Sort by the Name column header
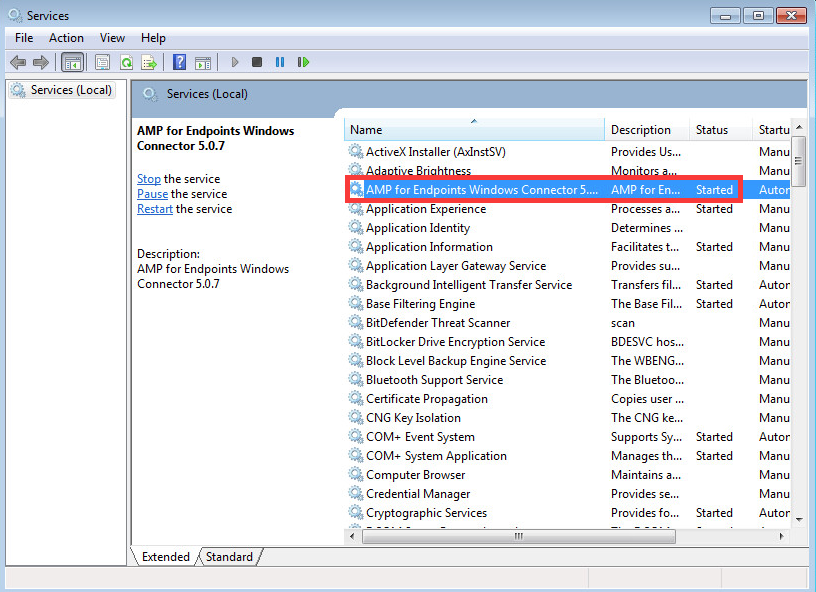Viewport: 816px width, 592px height. 474,130
